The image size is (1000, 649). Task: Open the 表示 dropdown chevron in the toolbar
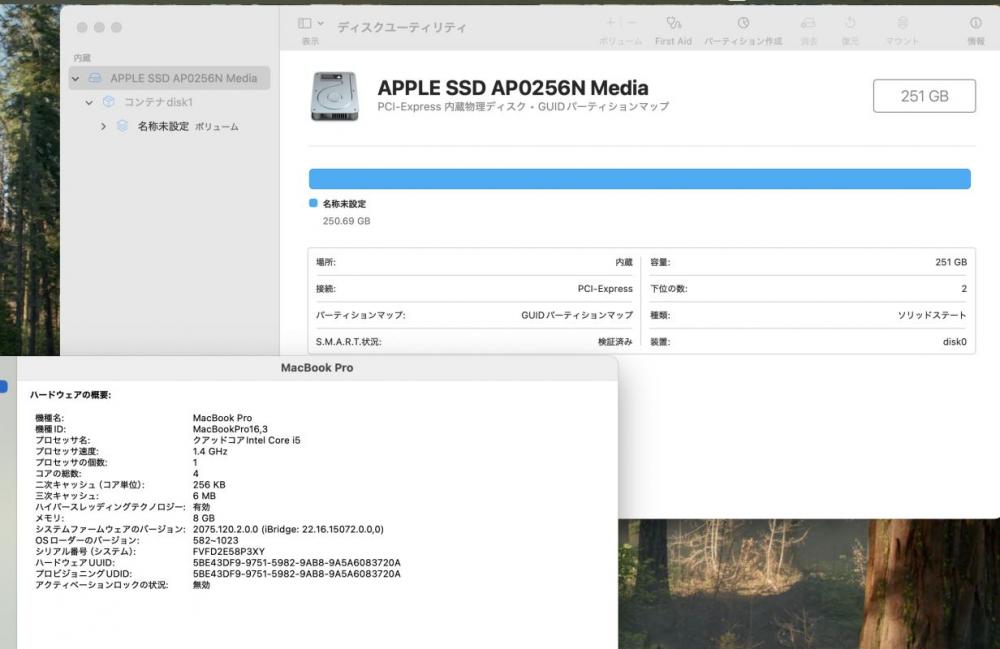321,24
